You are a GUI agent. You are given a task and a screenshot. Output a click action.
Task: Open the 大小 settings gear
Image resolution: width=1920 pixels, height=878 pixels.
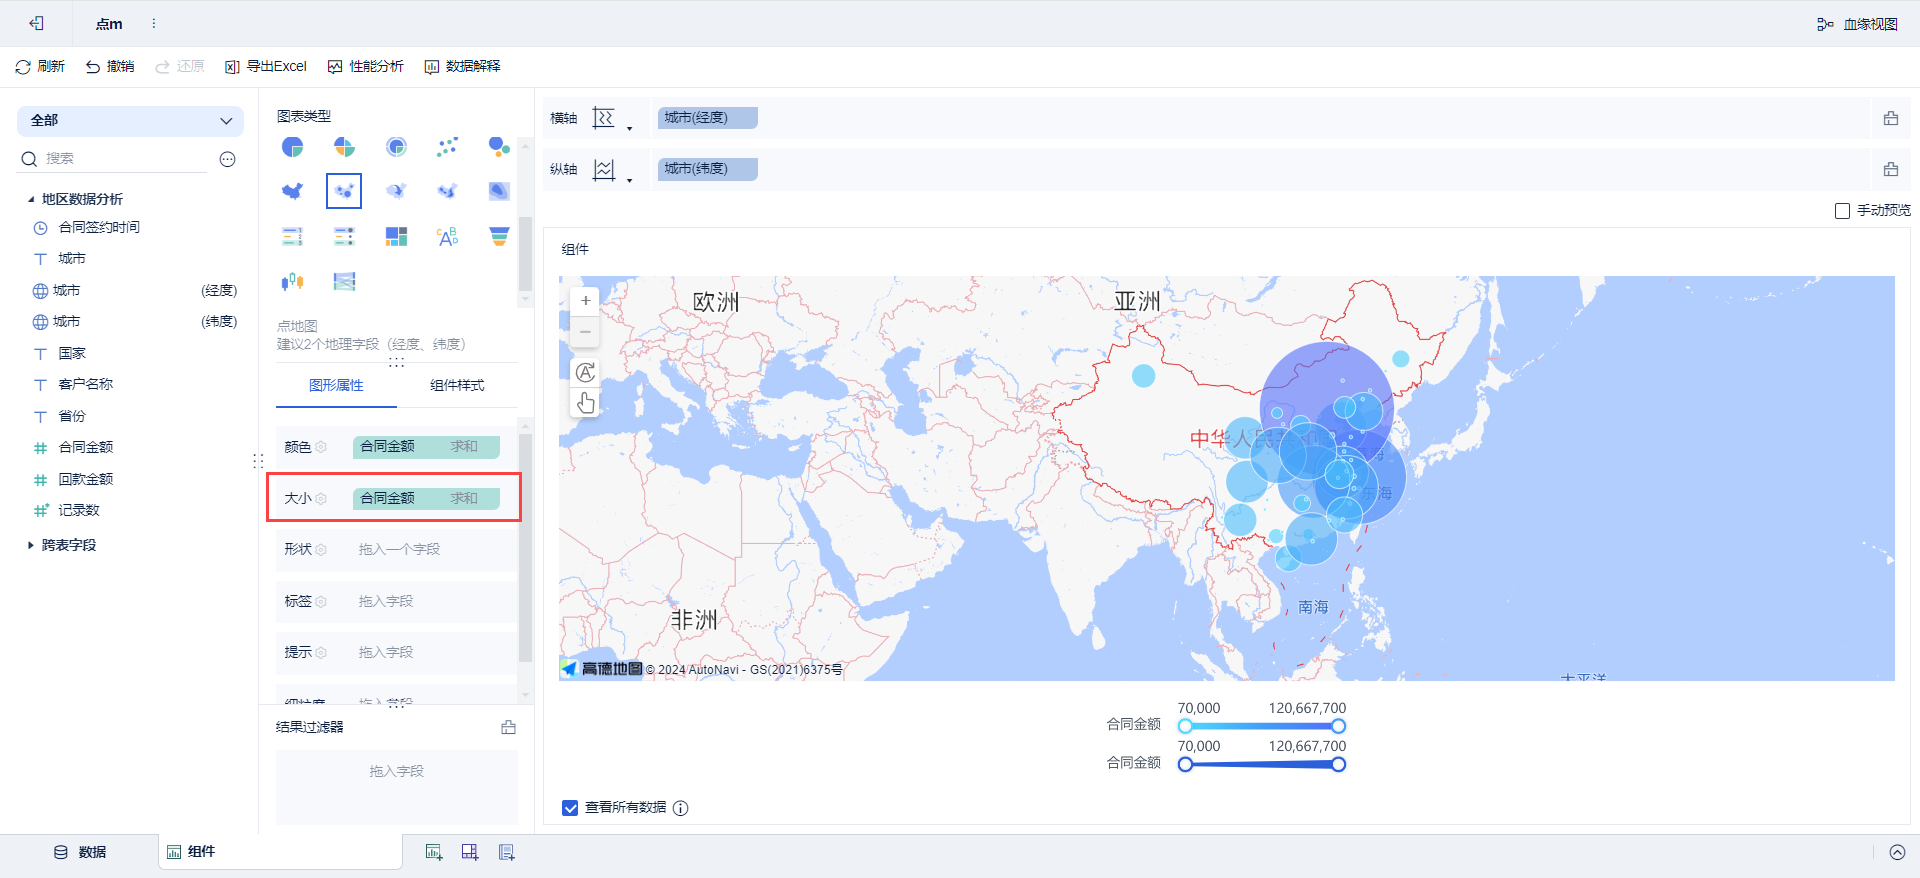[321, 498]
